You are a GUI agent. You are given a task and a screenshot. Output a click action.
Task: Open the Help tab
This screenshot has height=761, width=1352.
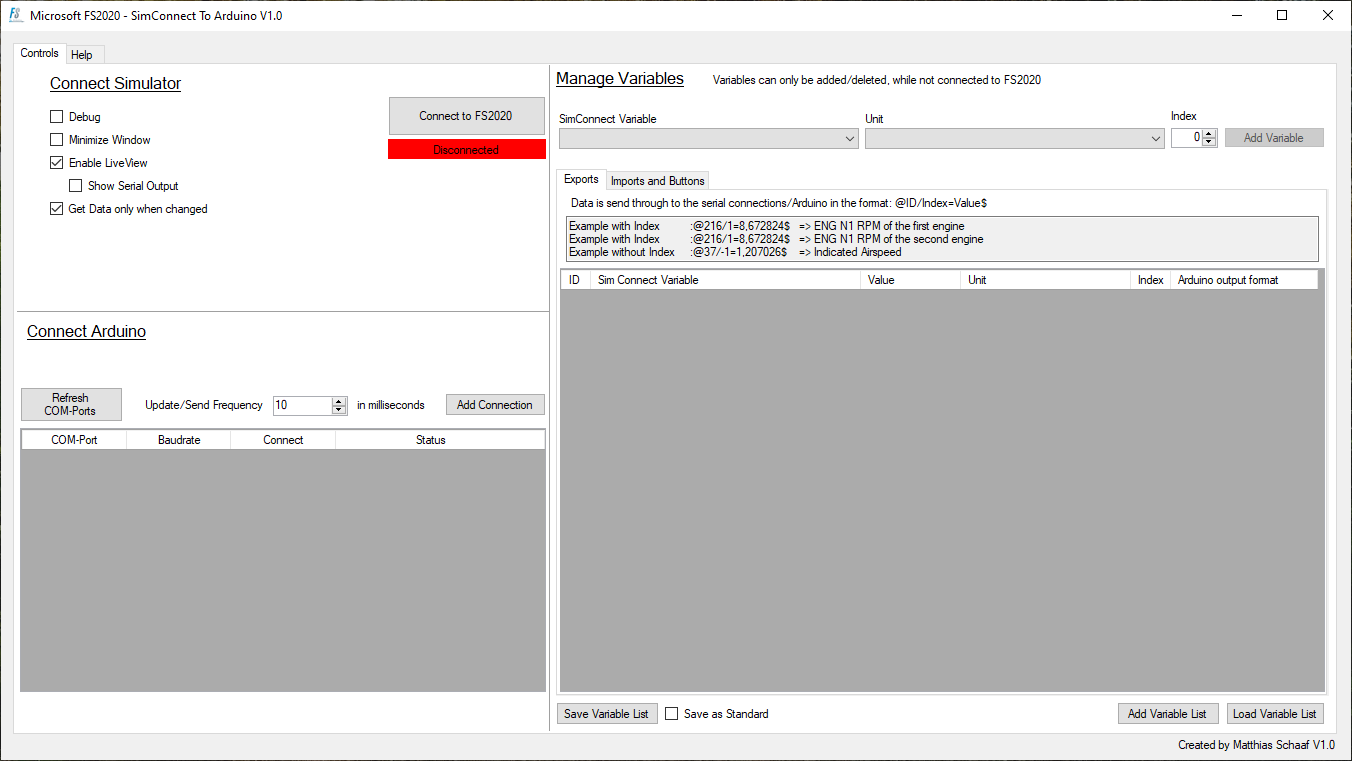coord(82,55)
